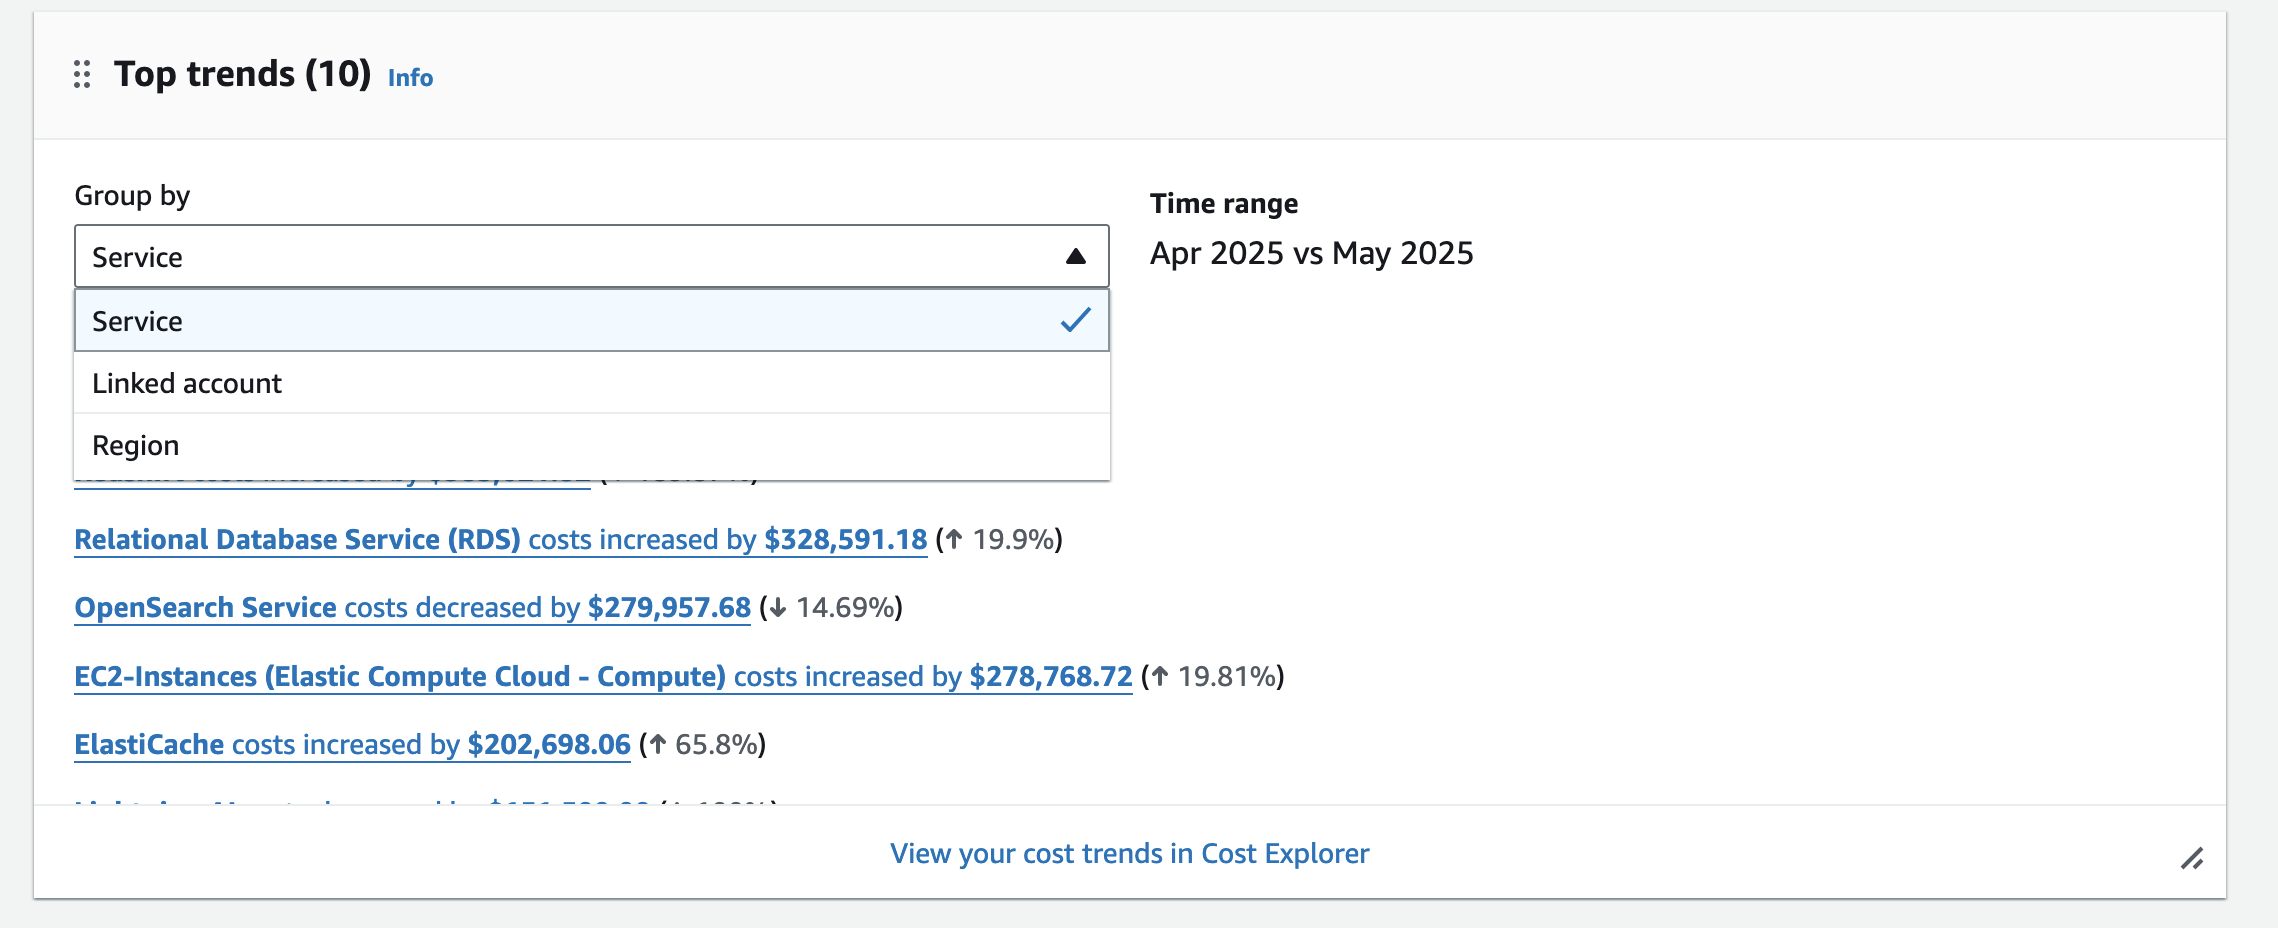Click the 19.9% RDS percentage change
The height and width of the screenshot is (928, 2278).
pos(999,539)
